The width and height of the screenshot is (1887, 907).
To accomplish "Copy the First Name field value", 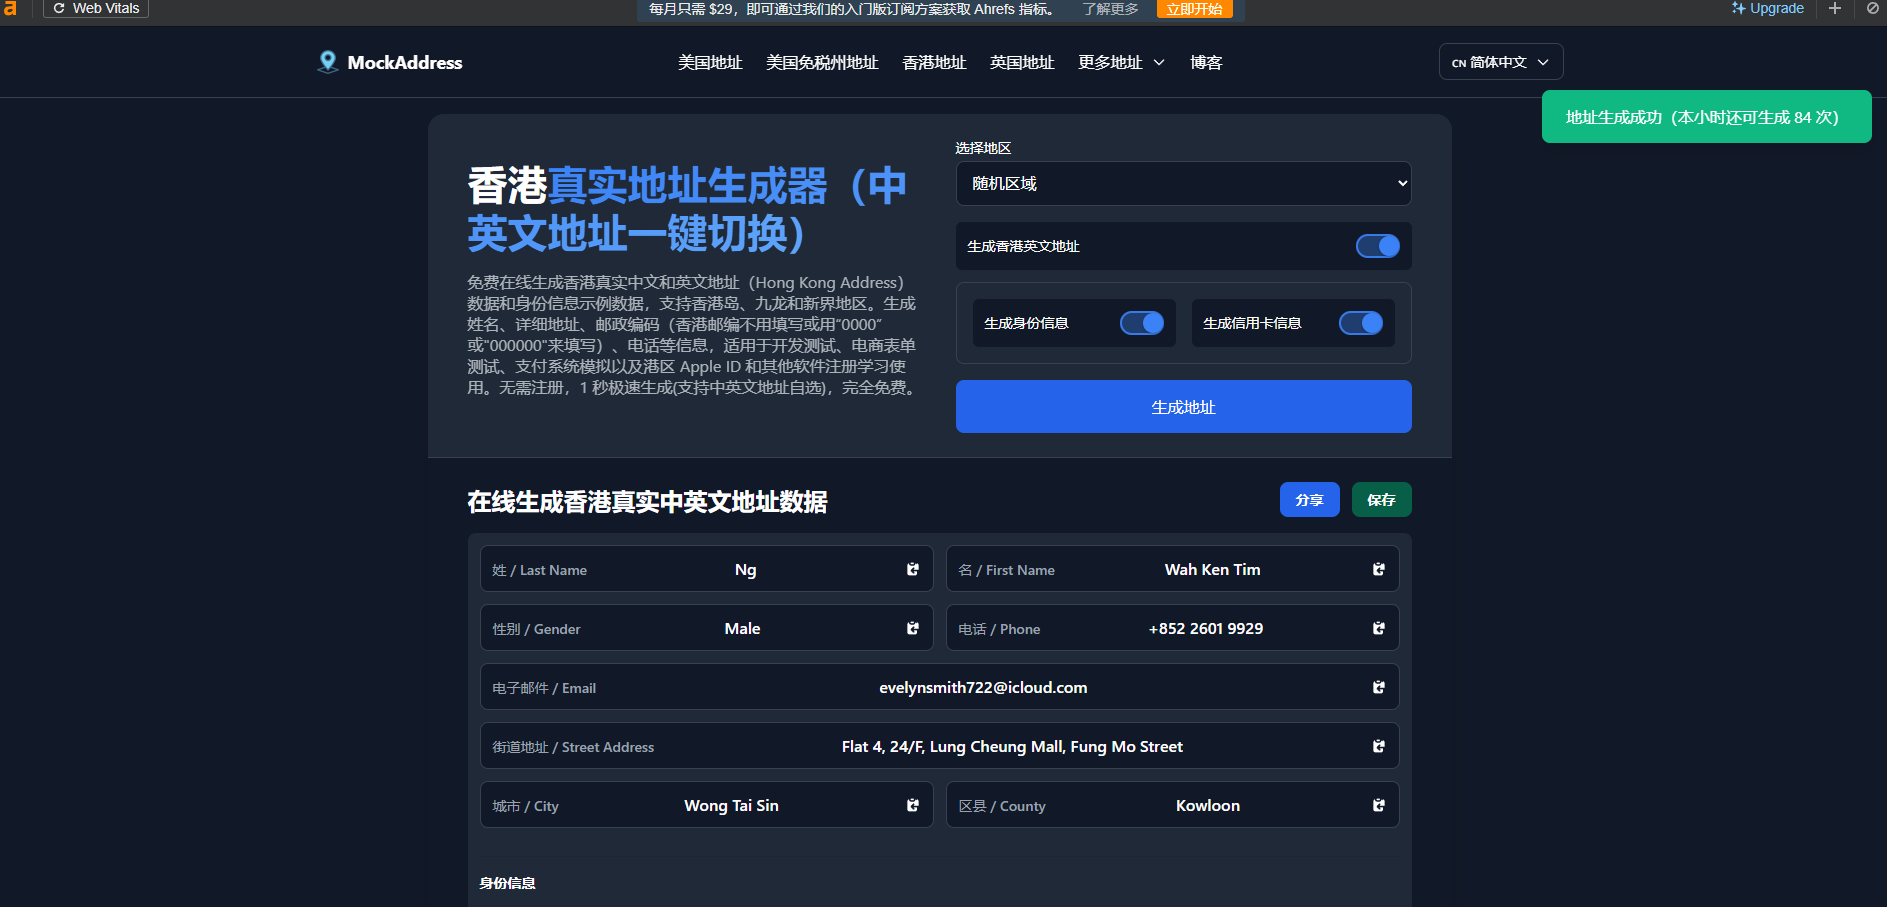I will click(1378, 569).
